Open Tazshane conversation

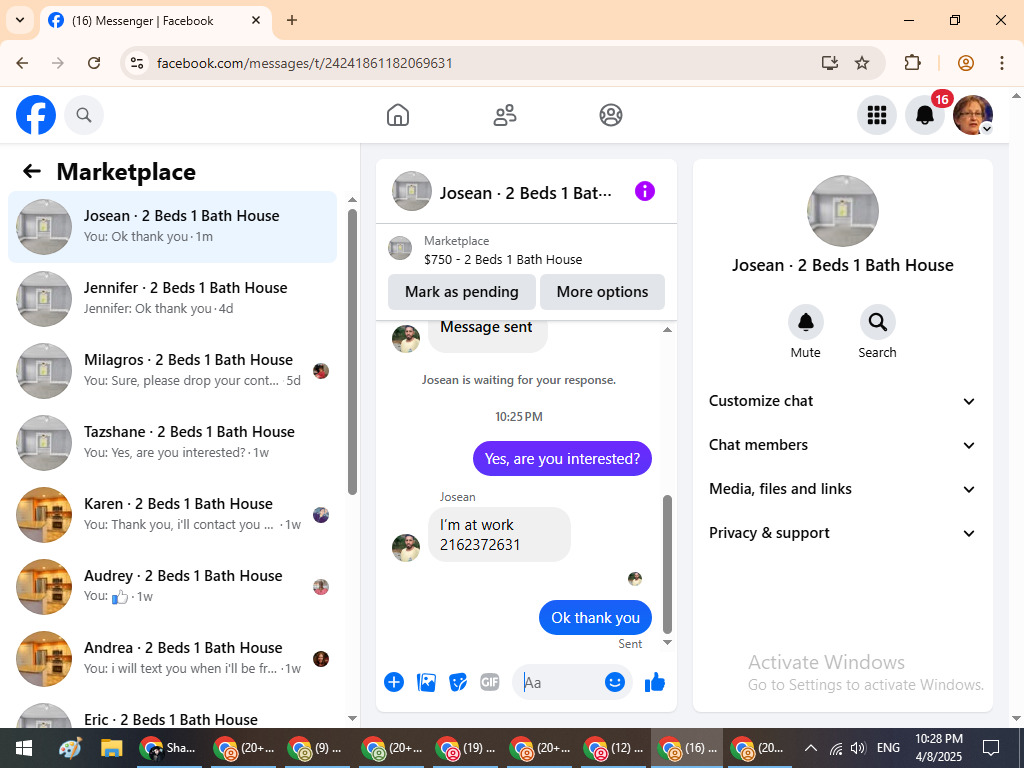172,442
